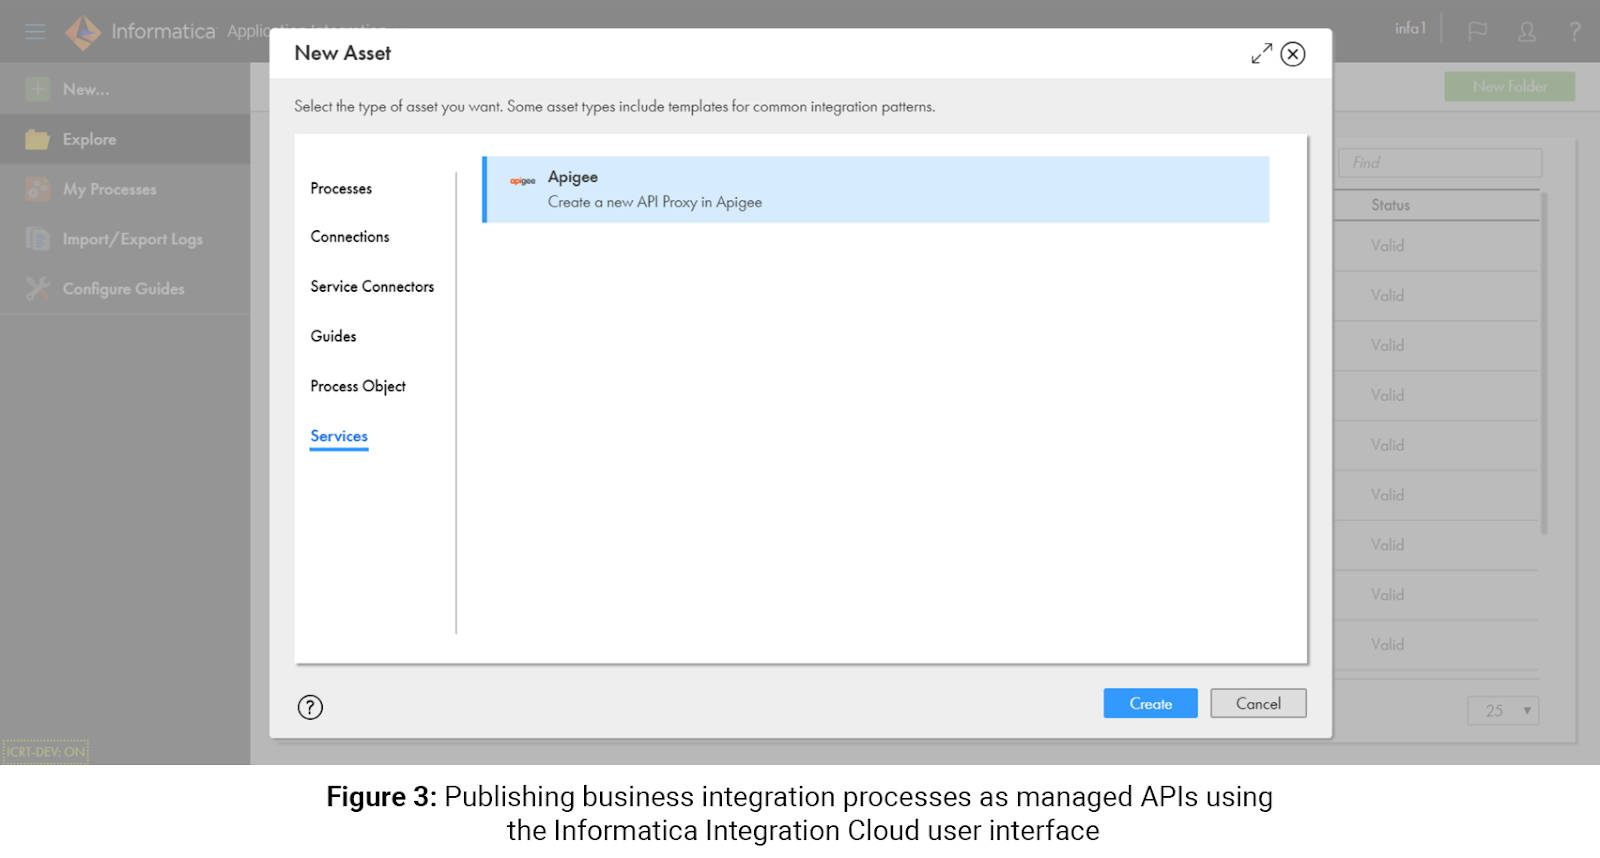Select the Process Object category

tap(358, 386)
